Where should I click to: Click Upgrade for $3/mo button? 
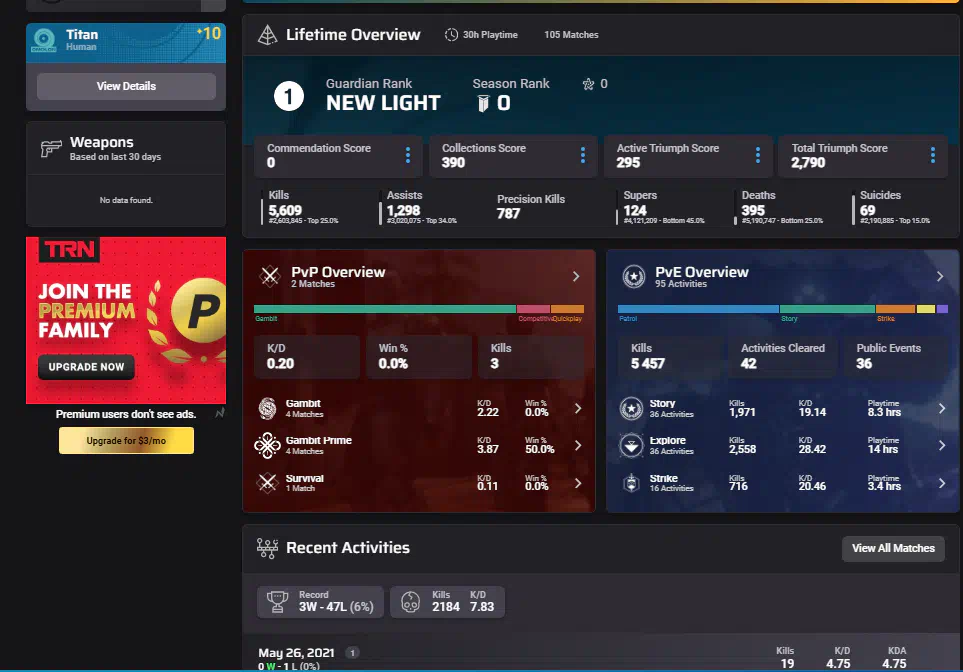point(126,441)
